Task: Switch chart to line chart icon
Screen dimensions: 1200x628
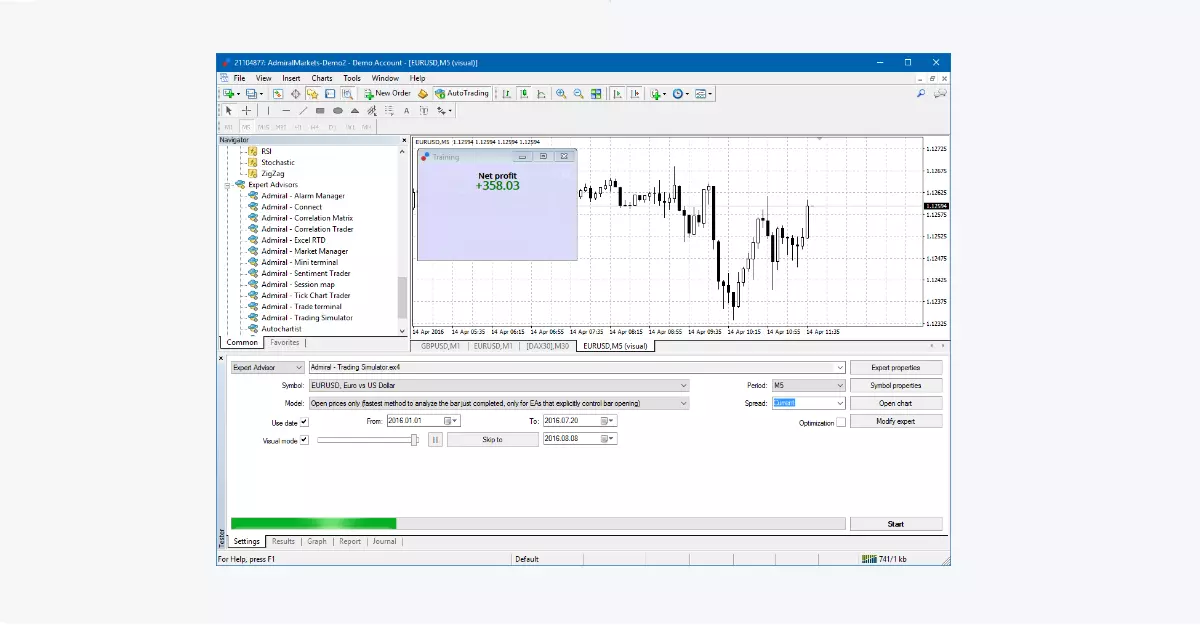Action: [x=542, y=93]
